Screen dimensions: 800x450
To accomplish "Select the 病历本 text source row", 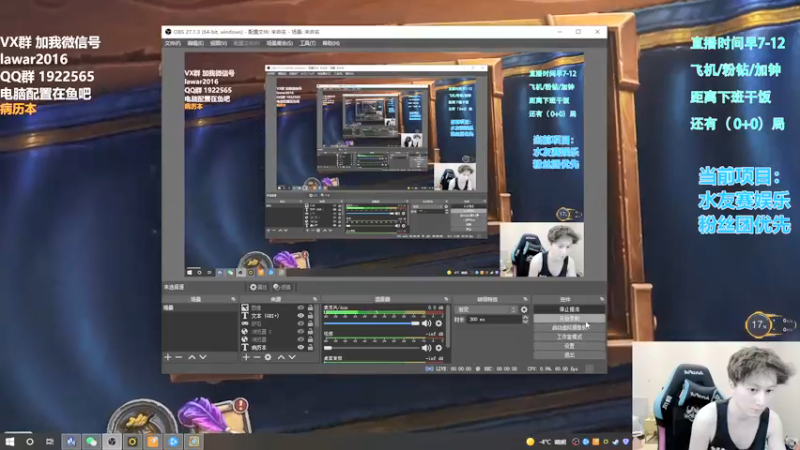I will [x=278, y=347].
